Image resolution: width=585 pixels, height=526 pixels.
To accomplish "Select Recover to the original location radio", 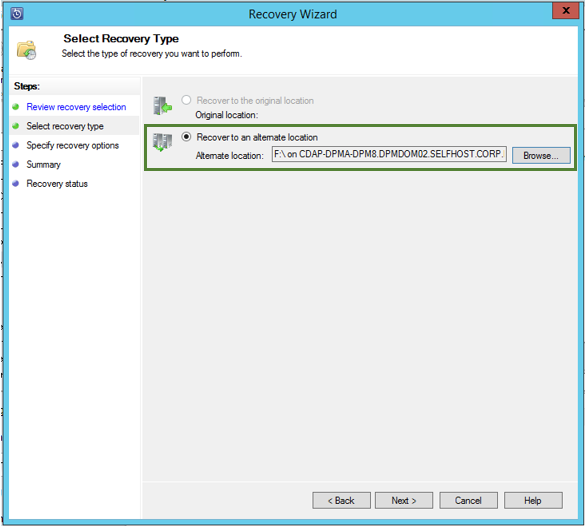I will [186, 100].
